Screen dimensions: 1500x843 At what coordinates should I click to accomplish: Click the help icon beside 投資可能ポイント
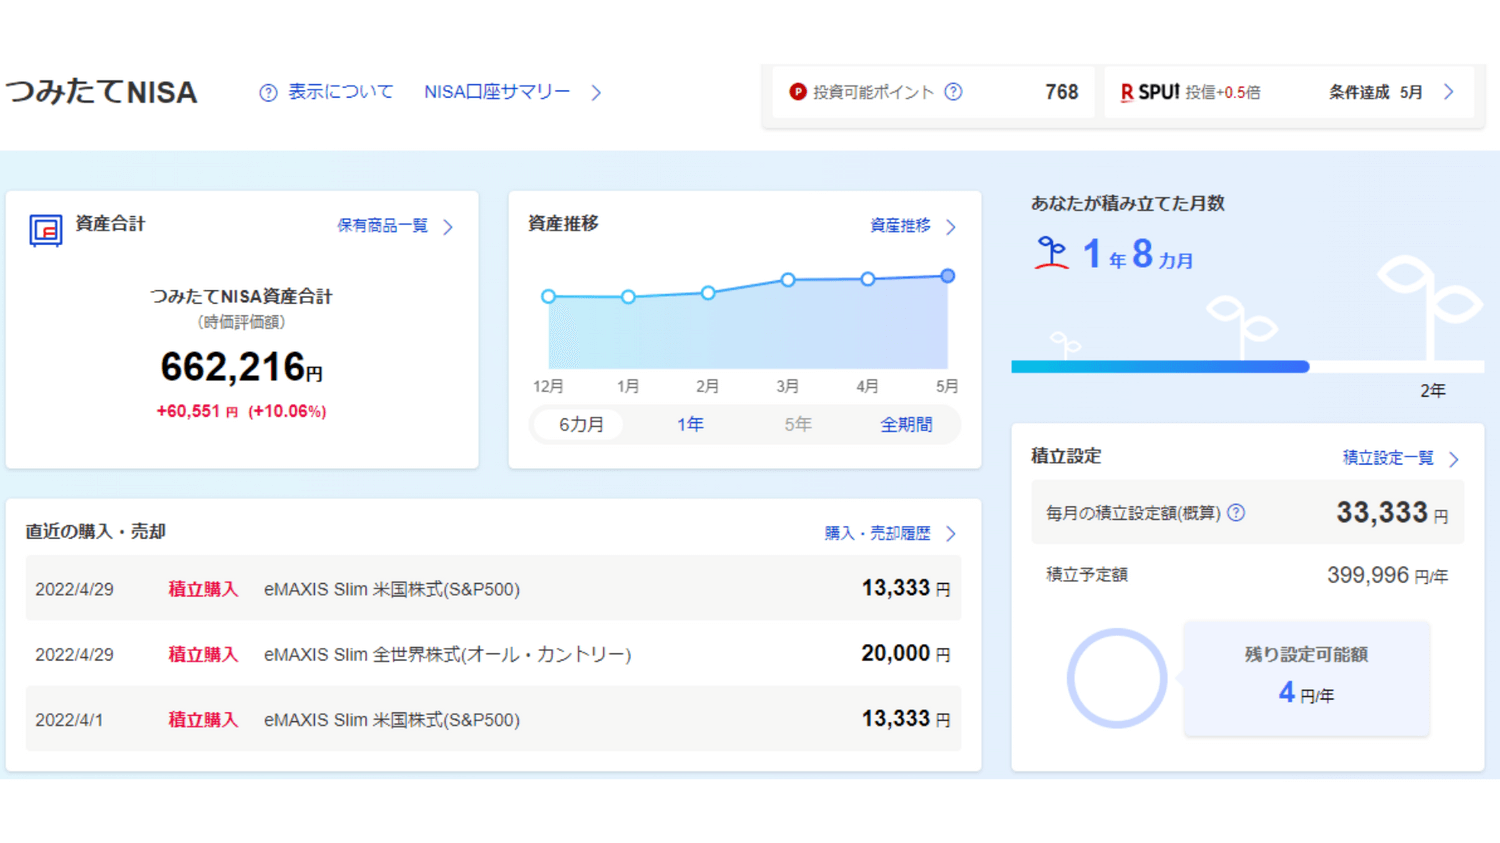coord(954,92)
